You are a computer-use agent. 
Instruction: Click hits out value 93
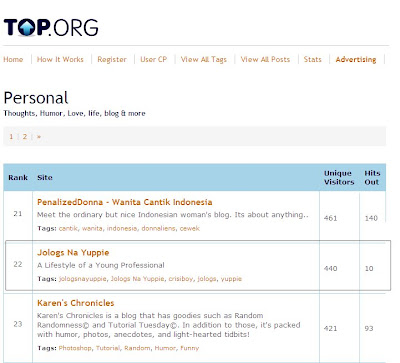(x=369, y=329)
